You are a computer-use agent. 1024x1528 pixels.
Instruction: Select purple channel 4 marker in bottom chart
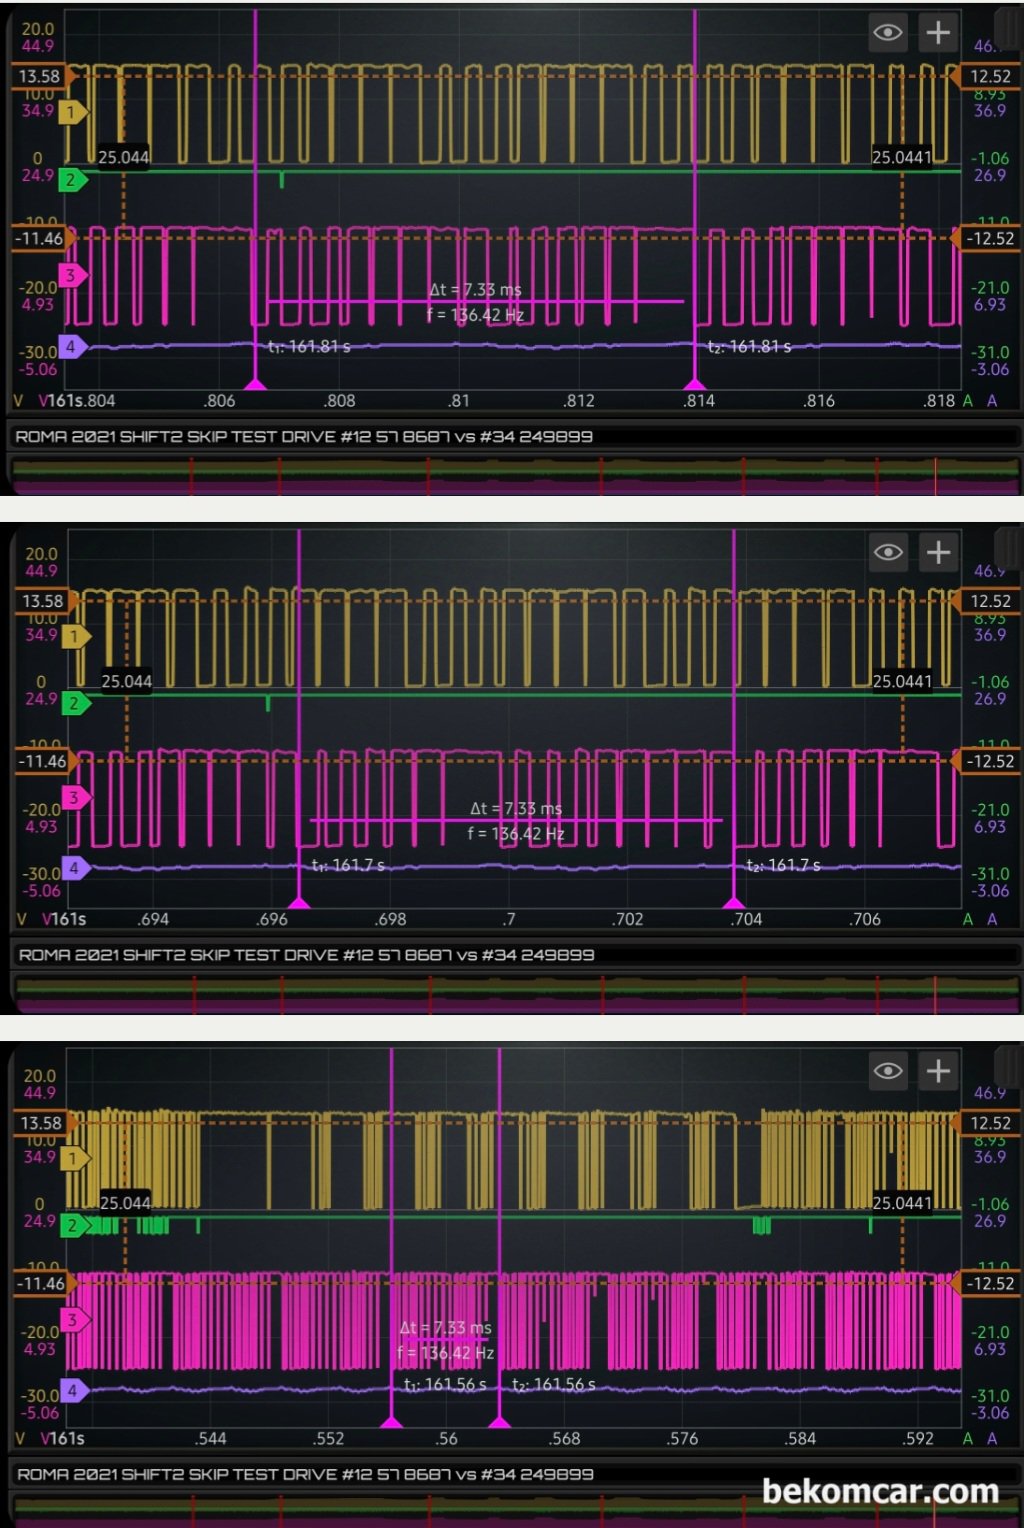pos(75,1390)
